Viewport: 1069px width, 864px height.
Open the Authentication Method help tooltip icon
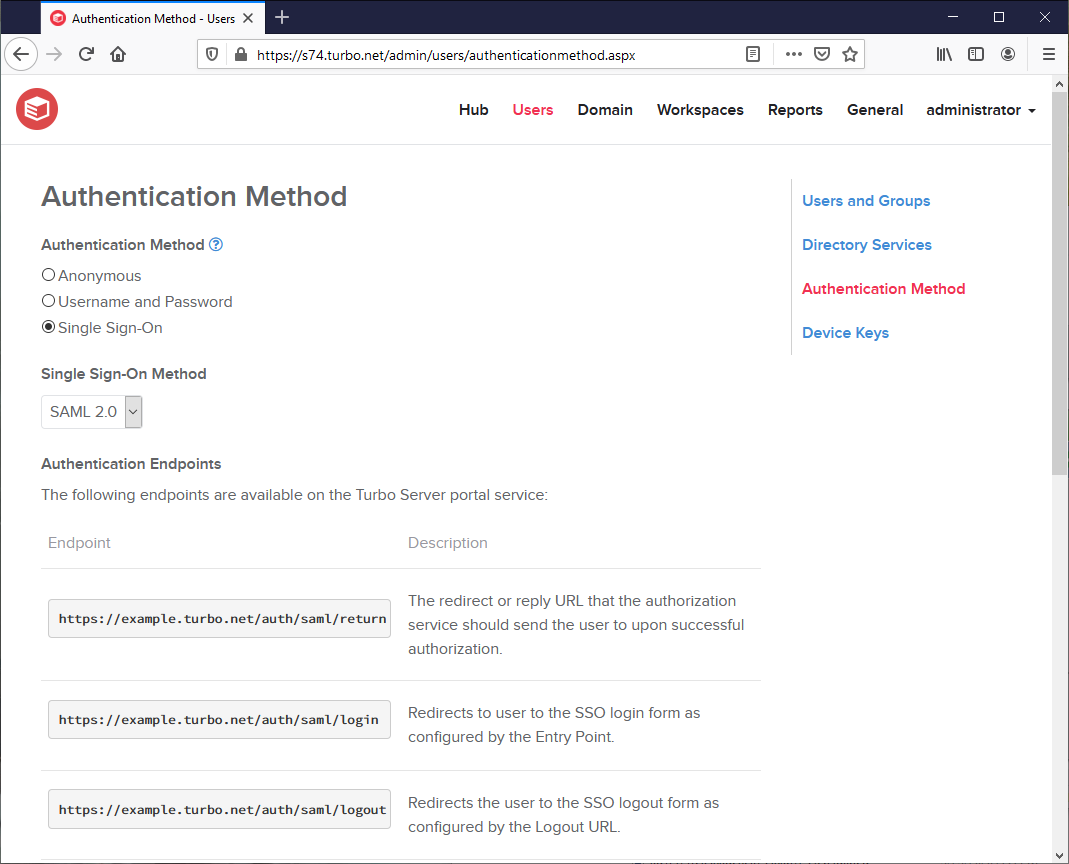[x=216, y=244]
